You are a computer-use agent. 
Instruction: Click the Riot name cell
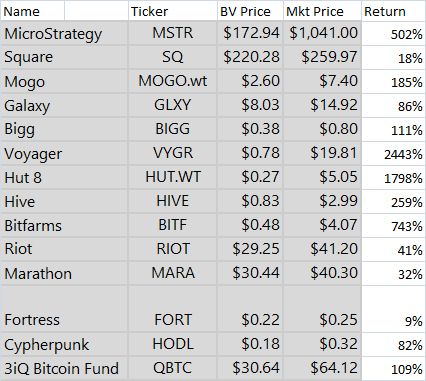(x=64, y=249)
